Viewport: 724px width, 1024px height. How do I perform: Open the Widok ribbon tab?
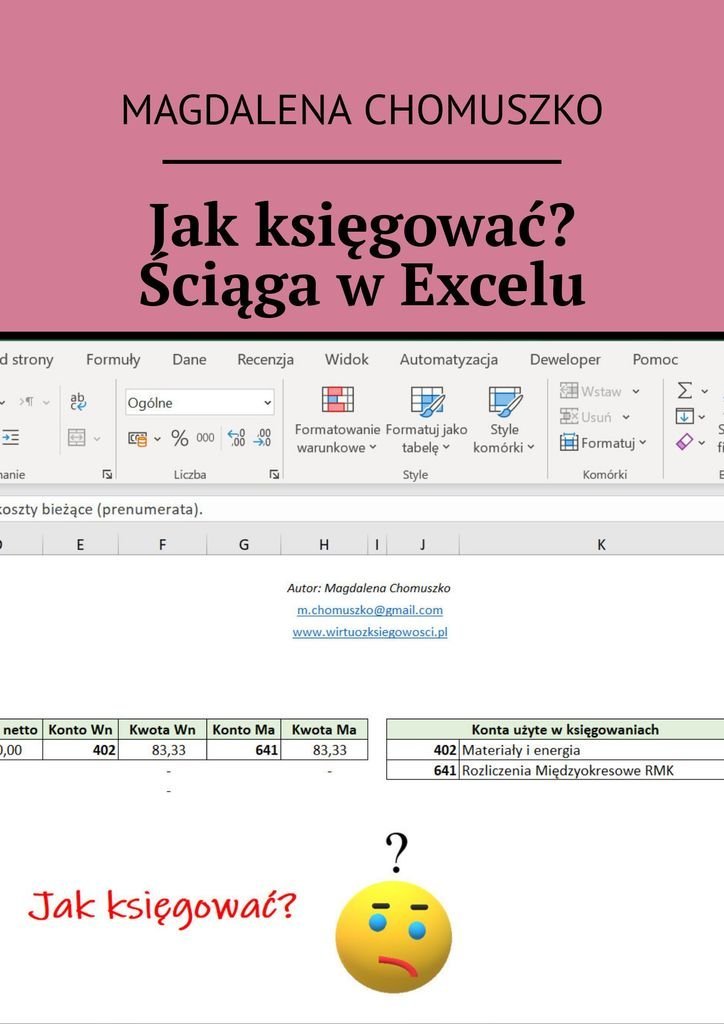click(346, 360)
